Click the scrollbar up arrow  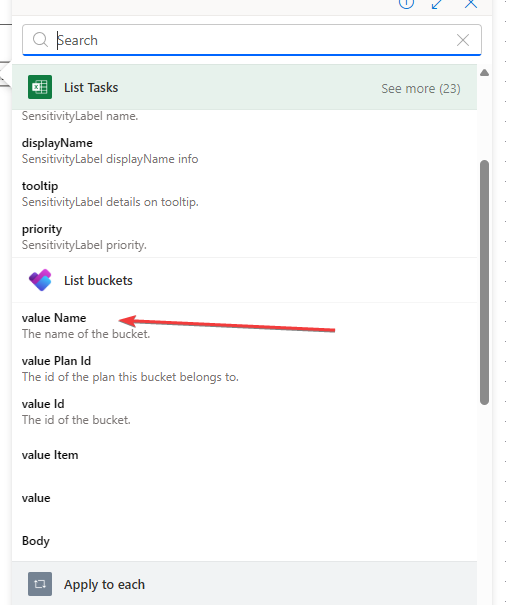484,73
